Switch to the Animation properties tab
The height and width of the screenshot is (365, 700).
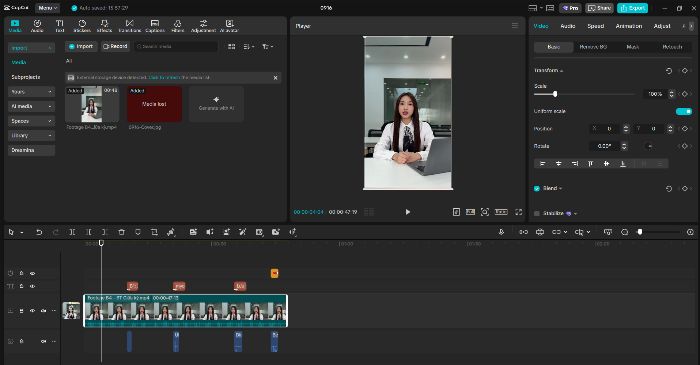tap(629, 26)
